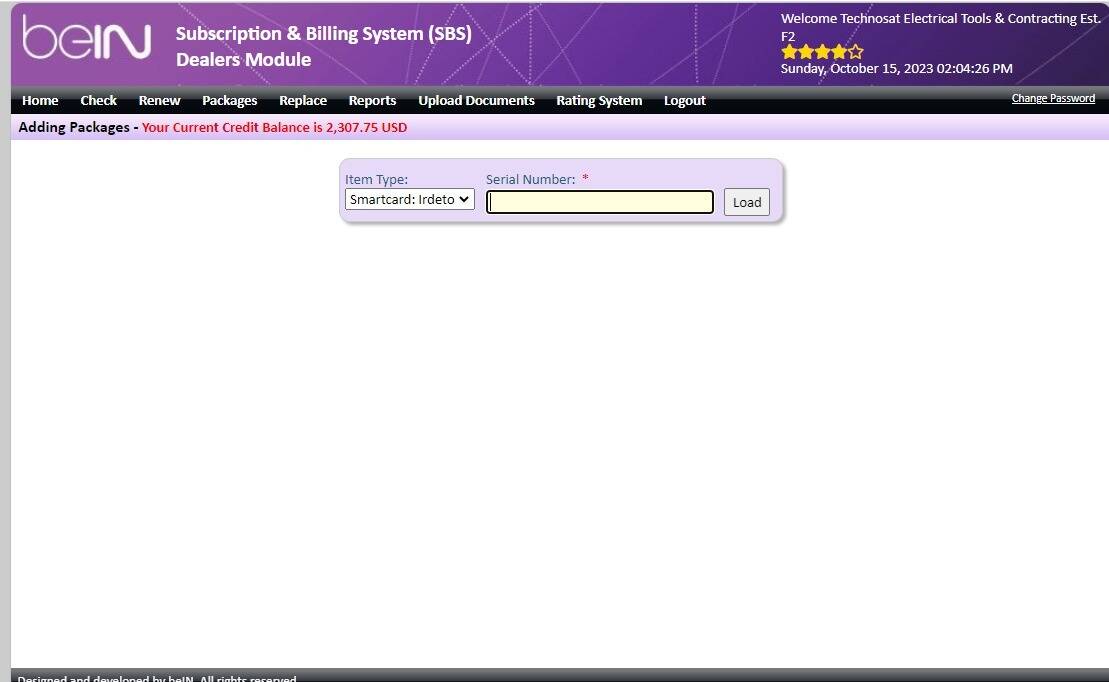Viewport: 1109px width, 682px height.
Task: Expand the Item Type dropdown
Action: [410, 200]
